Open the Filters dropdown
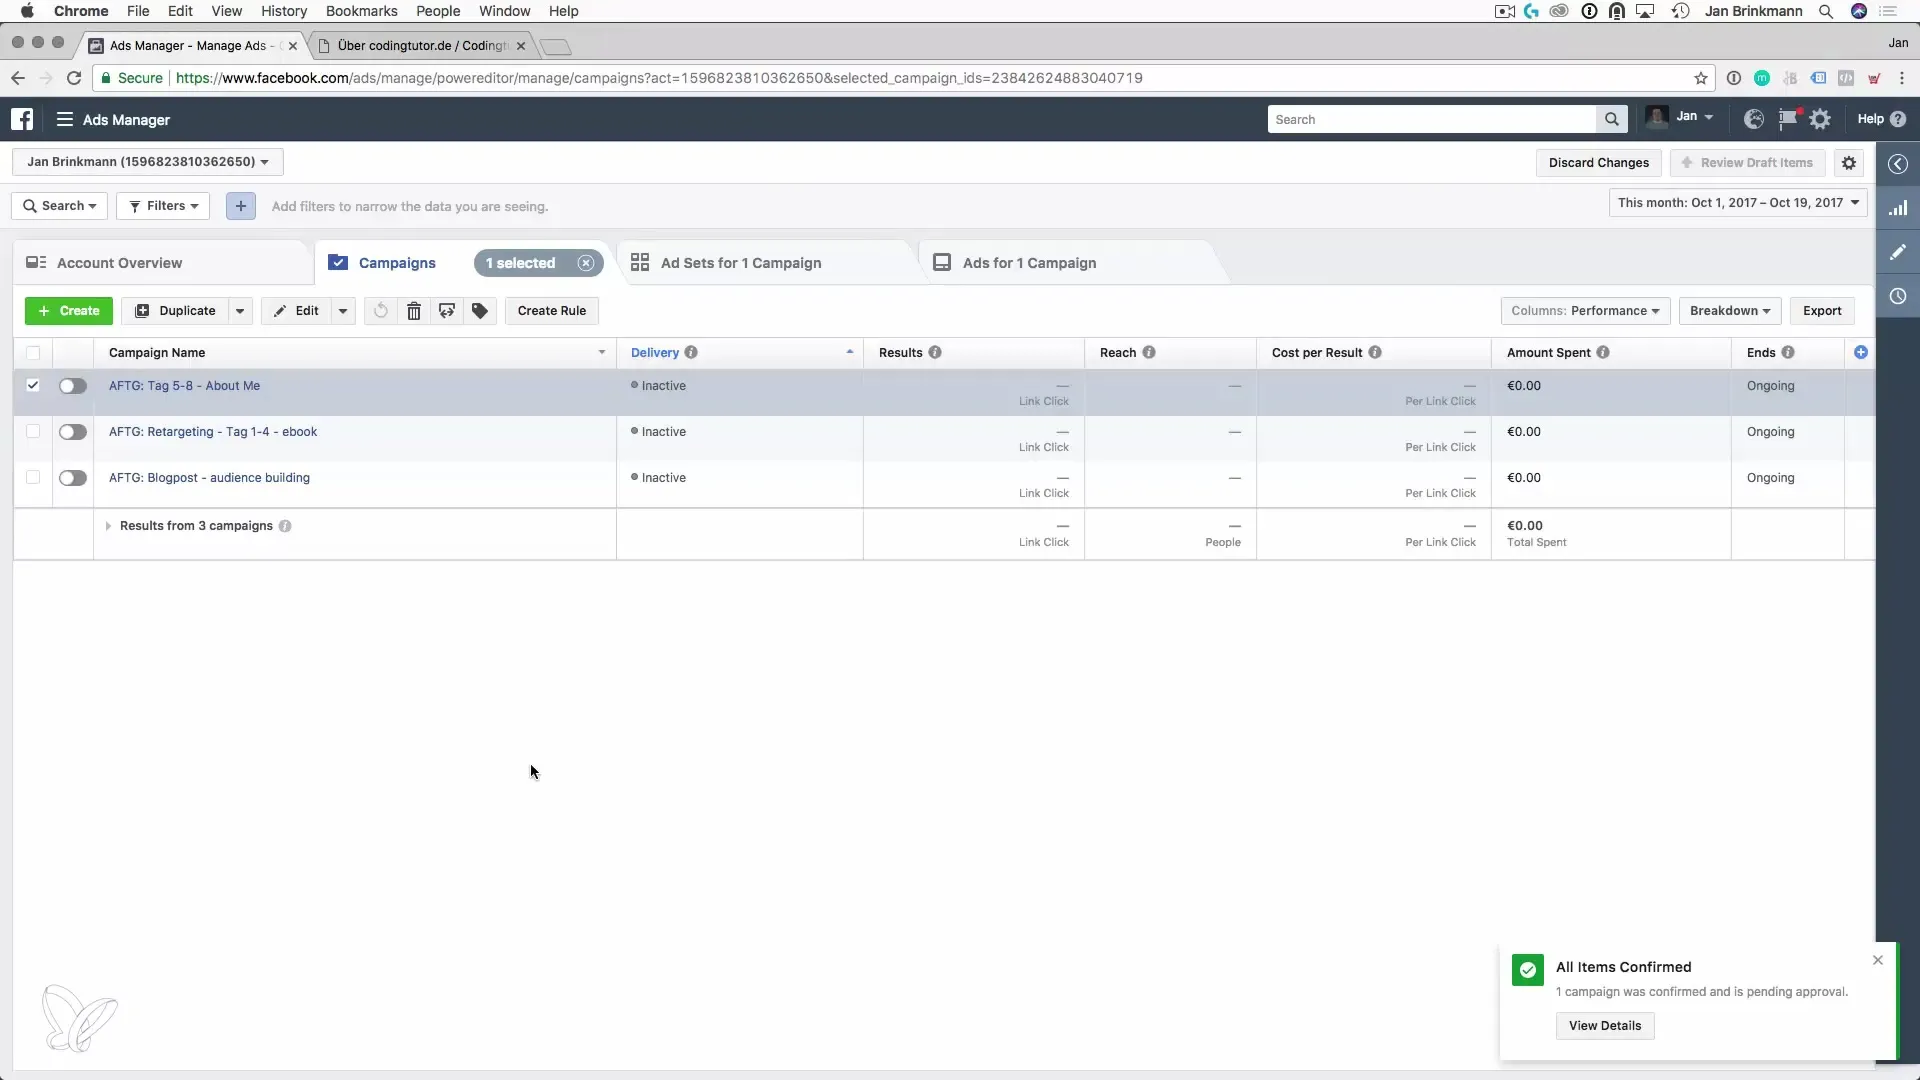1920x1080 pixels. click(x=163, y=206)
